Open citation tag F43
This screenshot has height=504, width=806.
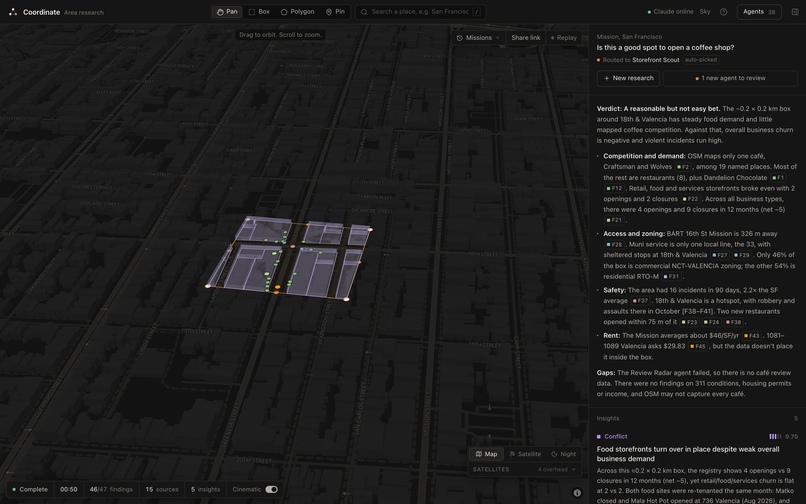pyautogui.click(x=752, y=336)
